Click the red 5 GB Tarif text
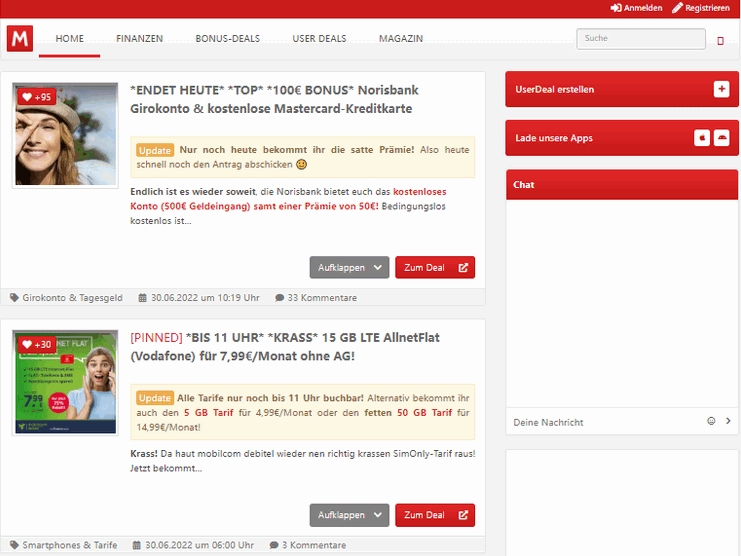The width and height of the screenshot is (741, 556). click(x=208, y=412)
